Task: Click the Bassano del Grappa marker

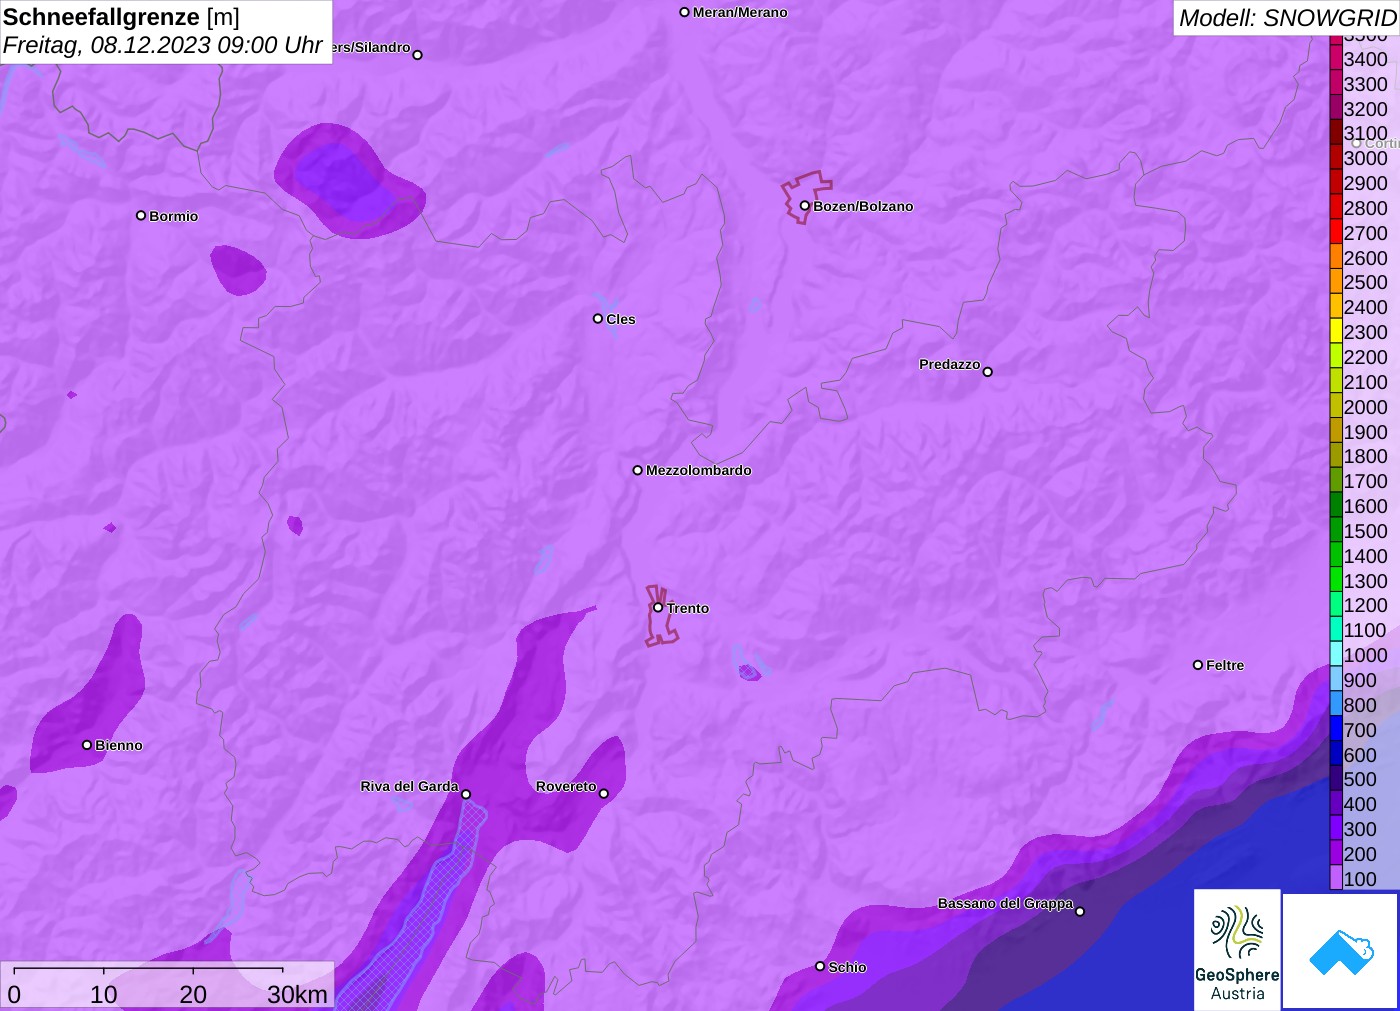Action: tap(1080, 911)
